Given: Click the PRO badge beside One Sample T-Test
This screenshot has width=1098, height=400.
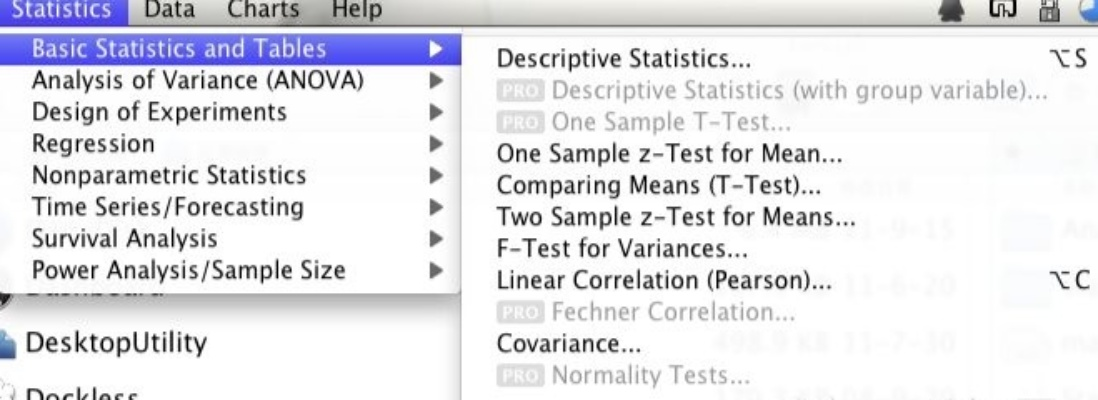Looking at the screenshot, I should (520, 123).
